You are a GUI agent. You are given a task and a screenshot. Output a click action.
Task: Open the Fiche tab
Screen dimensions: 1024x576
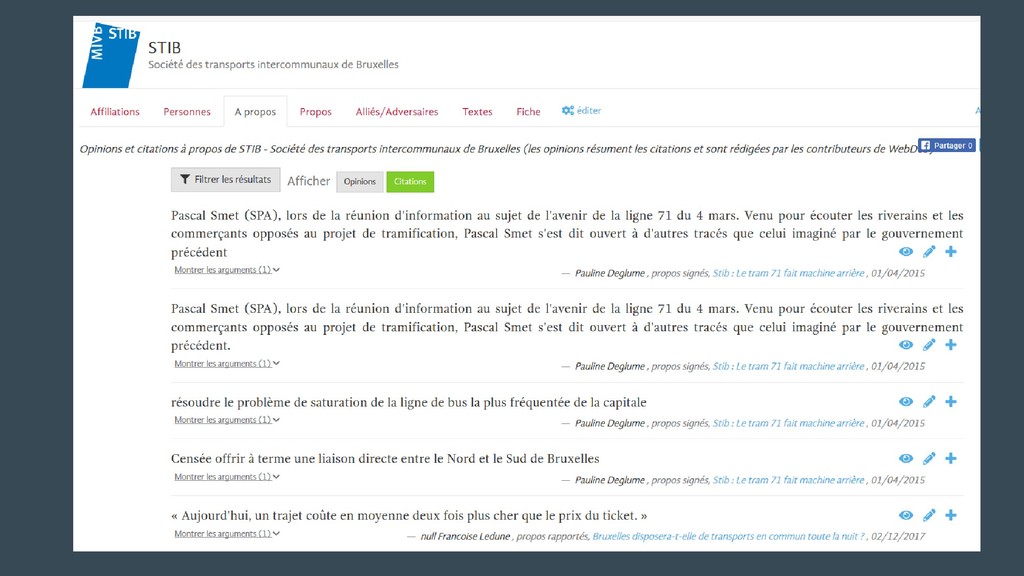(528, 112)
